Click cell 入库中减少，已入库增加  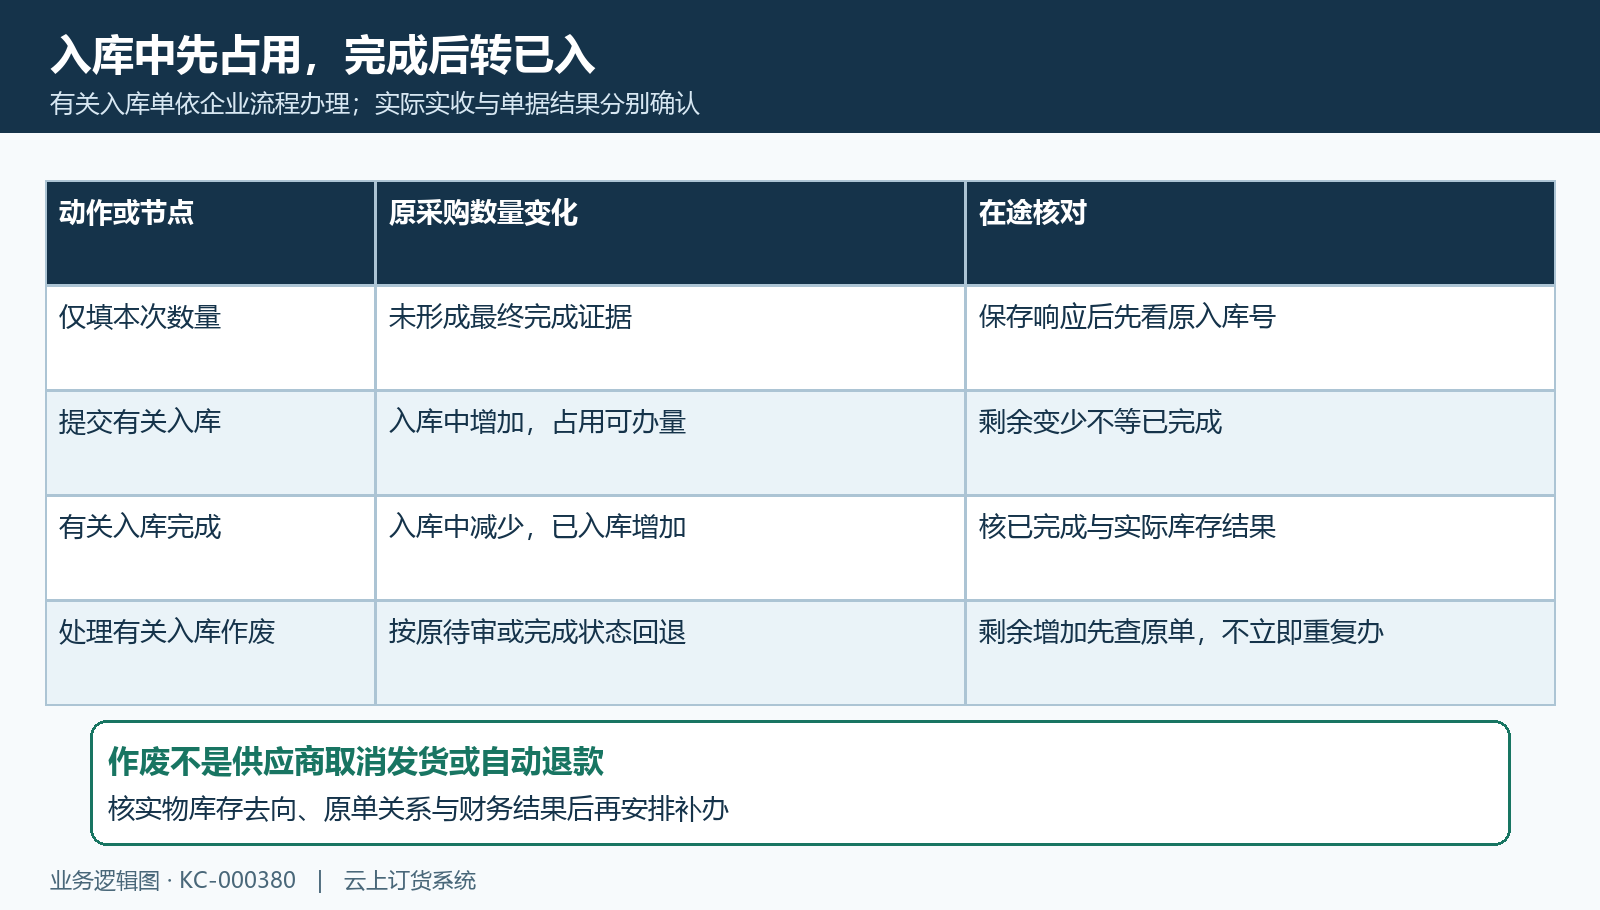point(670,548)
